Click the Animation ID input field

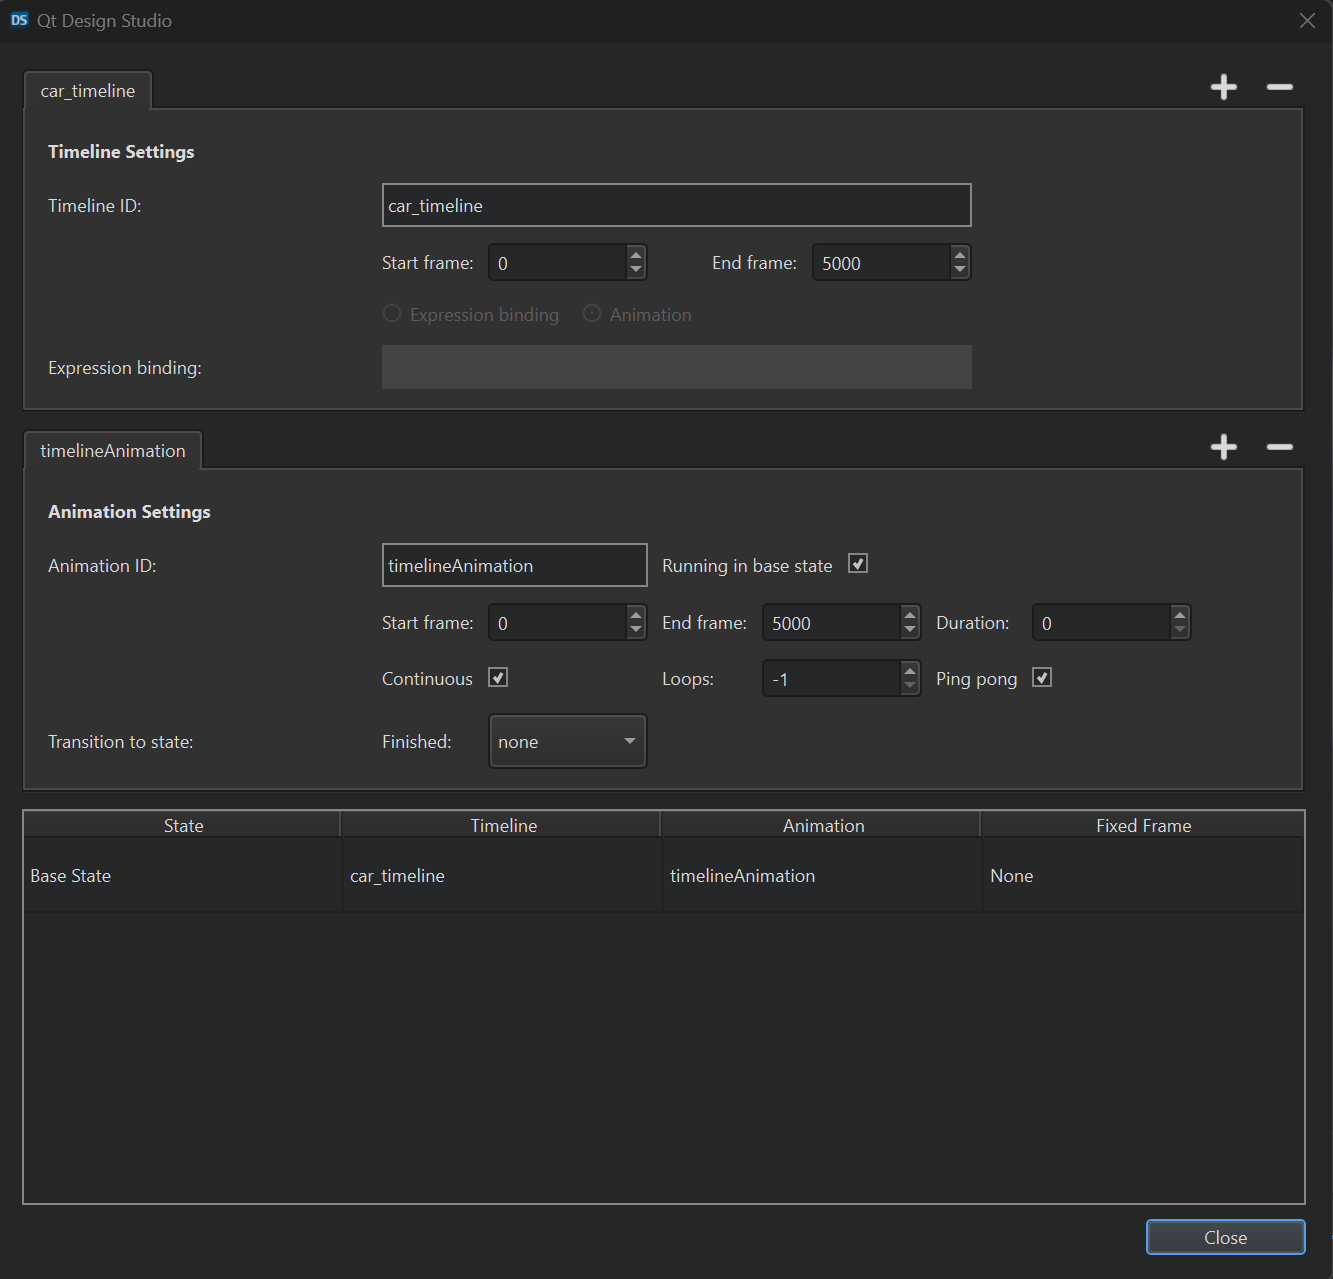(x=514, y=565)
